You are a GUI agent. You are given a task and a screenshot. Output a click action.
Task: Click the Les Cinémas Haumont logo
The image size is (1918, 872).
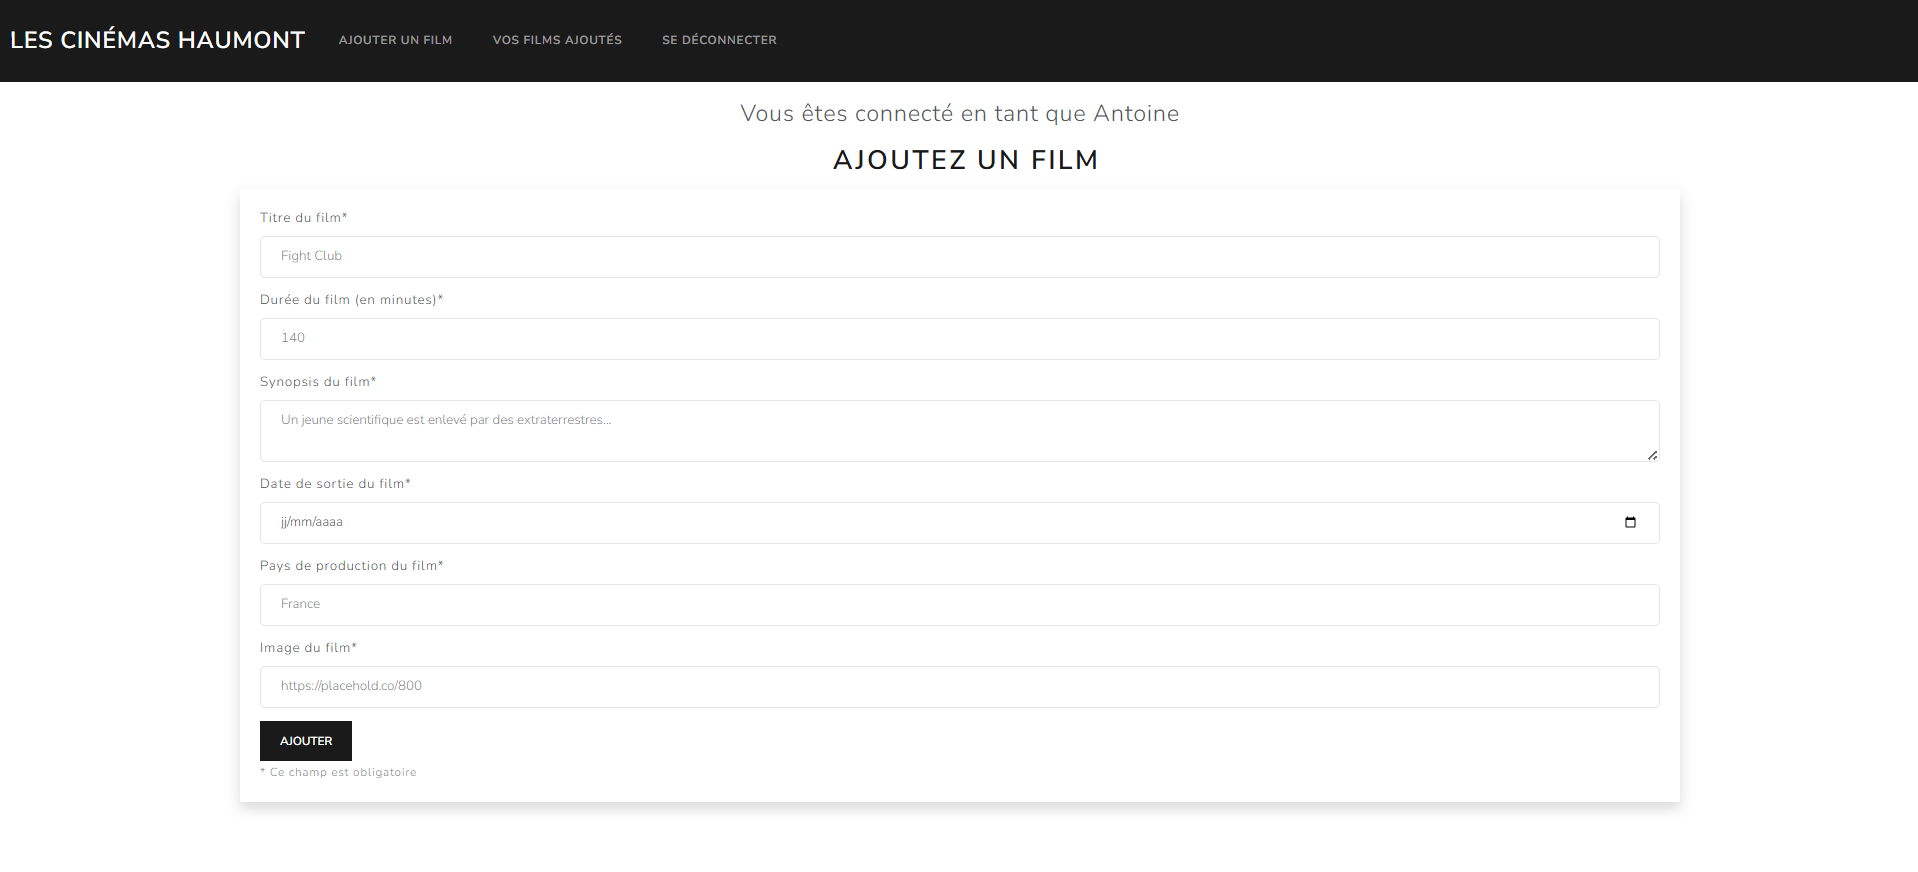[157, 40]
